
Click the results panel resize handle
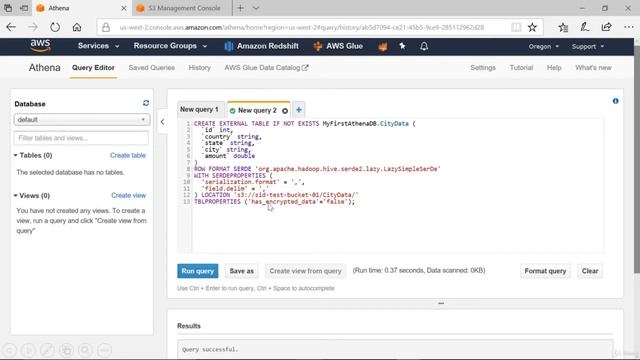(x=441, y=303)
